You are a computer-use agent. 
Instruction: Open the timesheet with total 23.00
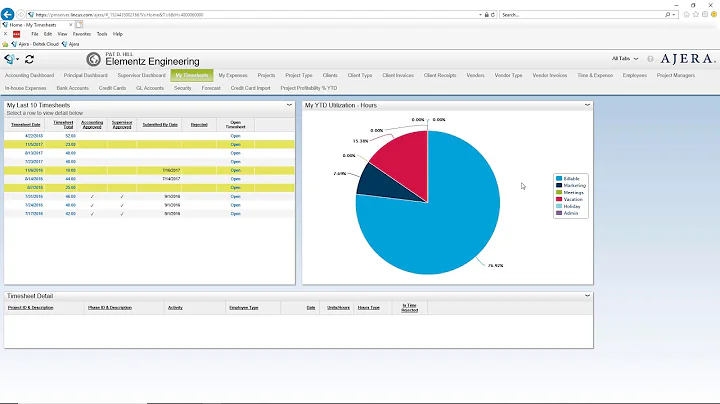tap(235, 145)
